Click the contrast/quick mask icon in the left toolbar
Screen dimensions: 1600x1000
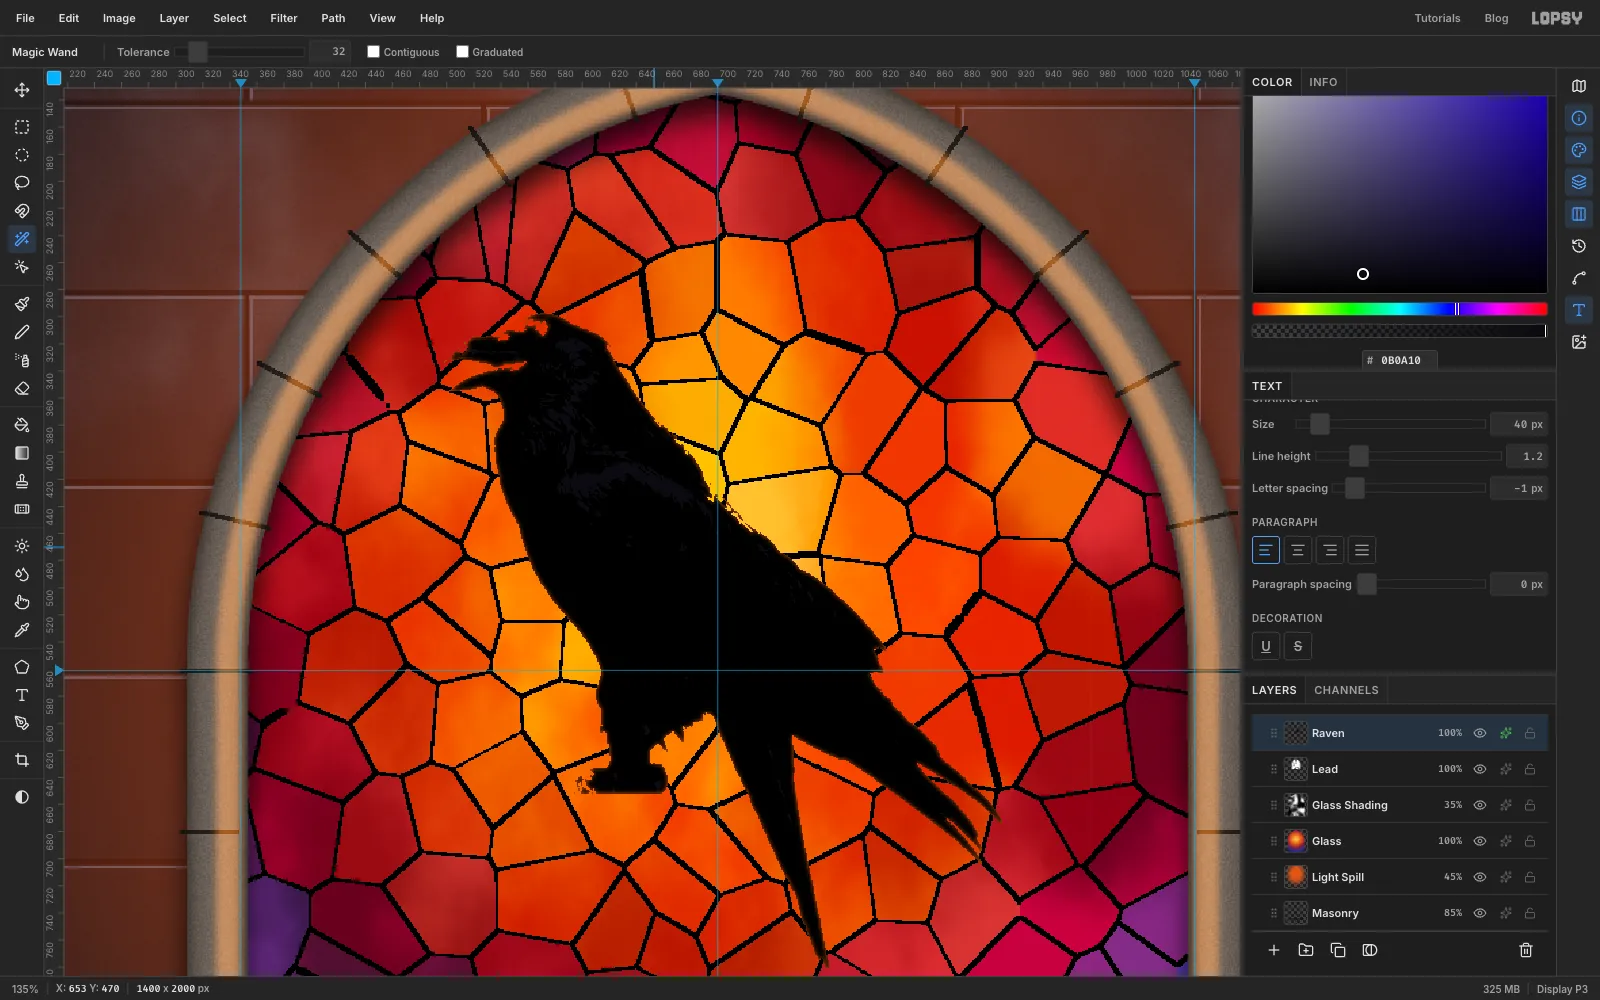point(22,797)
